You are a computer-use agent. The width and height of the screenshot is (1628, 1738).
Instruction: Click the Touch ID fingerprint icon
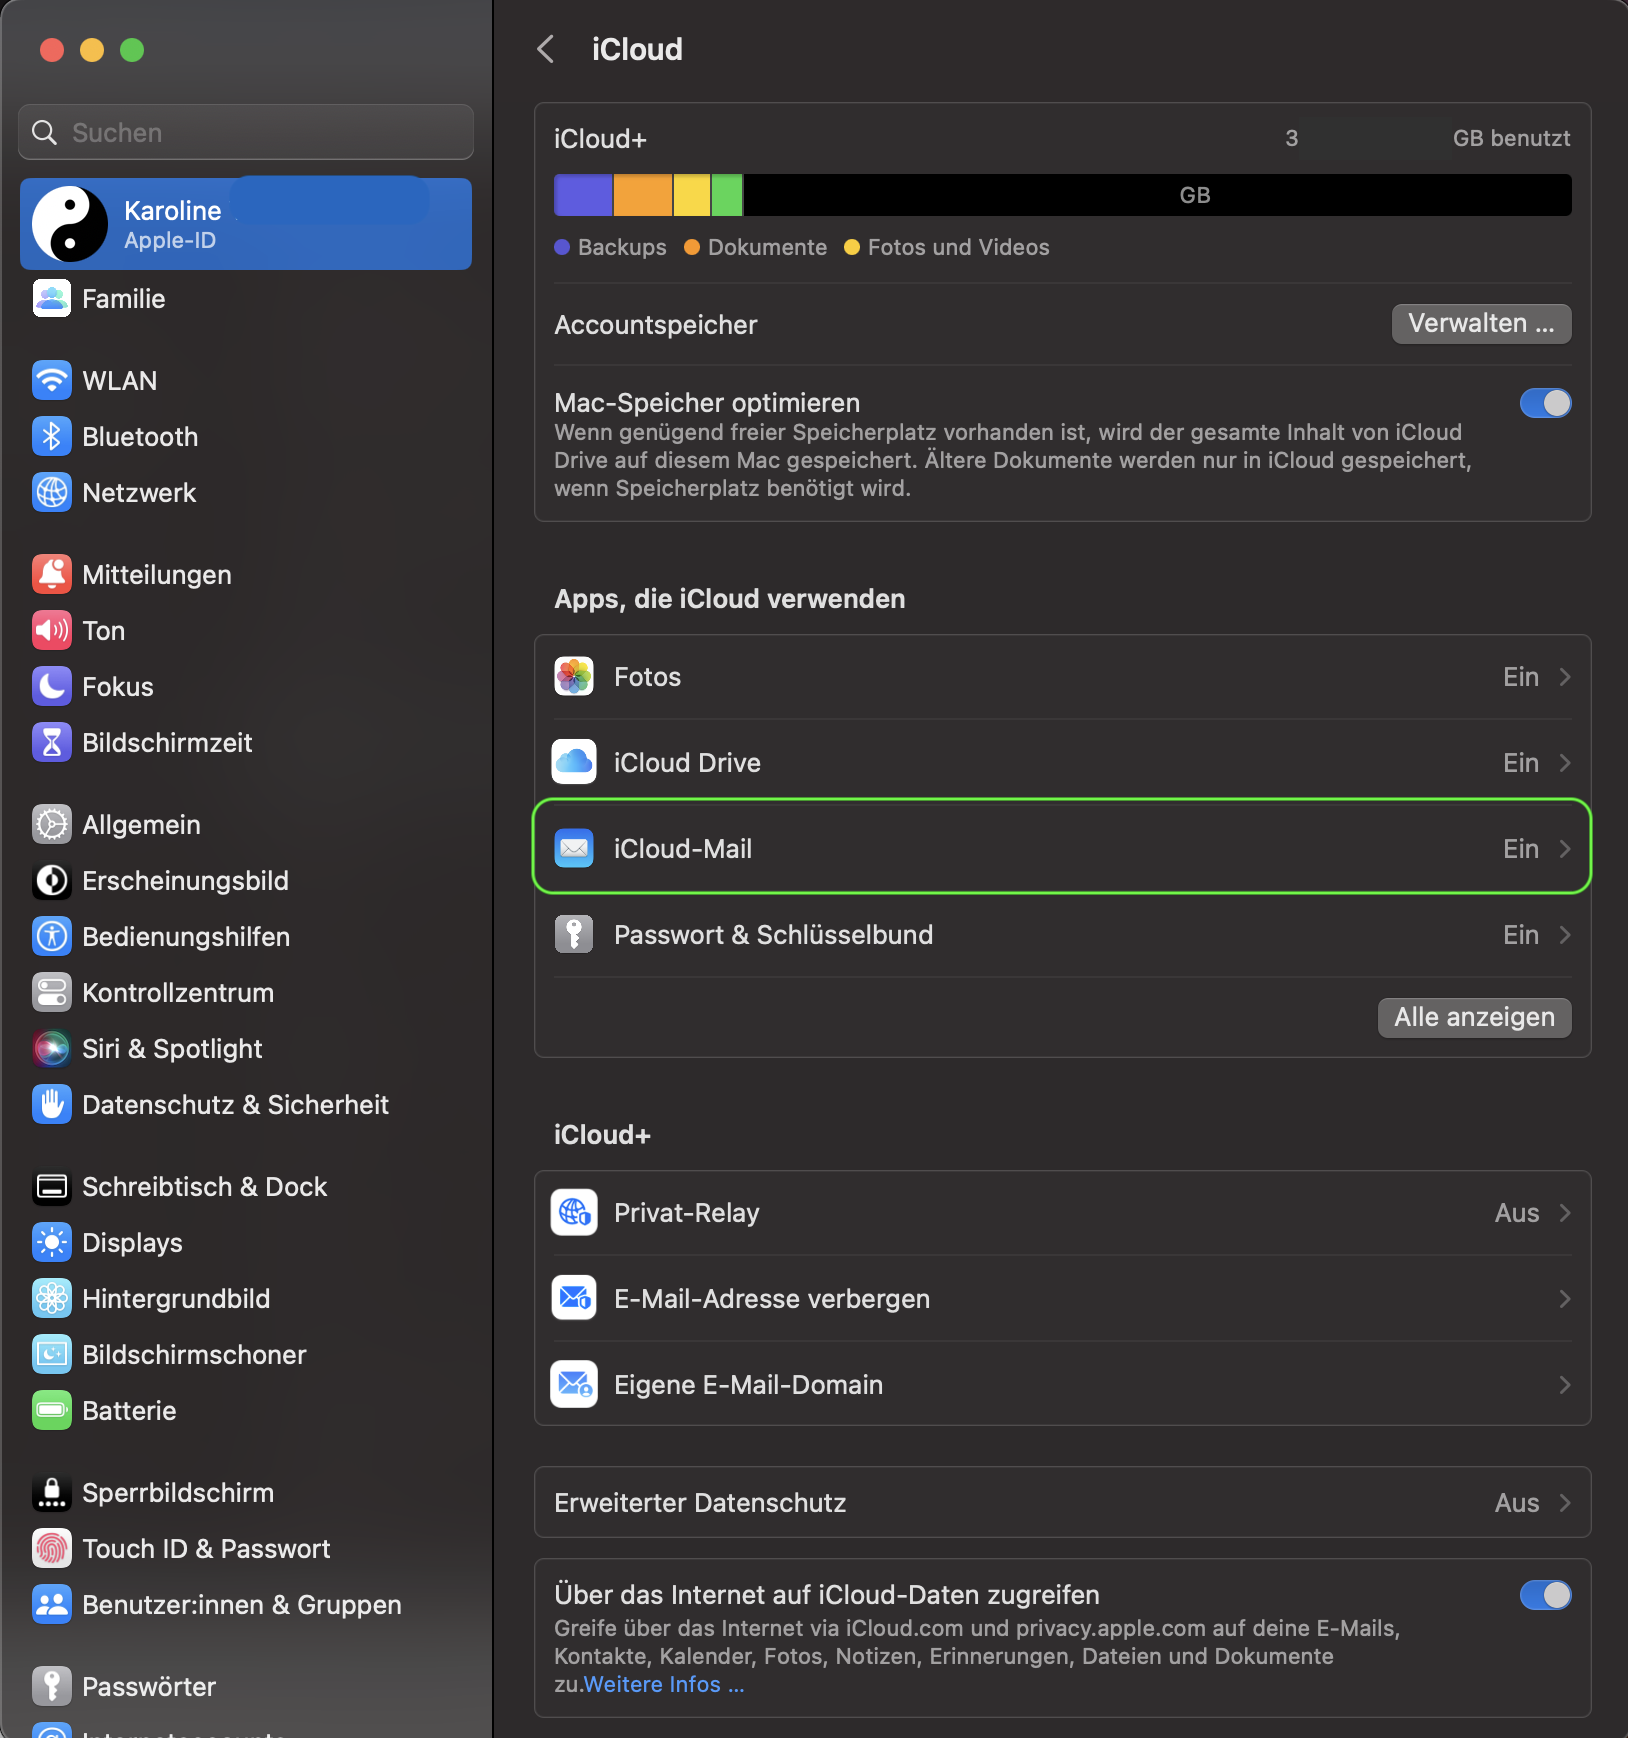point(52,1548)
